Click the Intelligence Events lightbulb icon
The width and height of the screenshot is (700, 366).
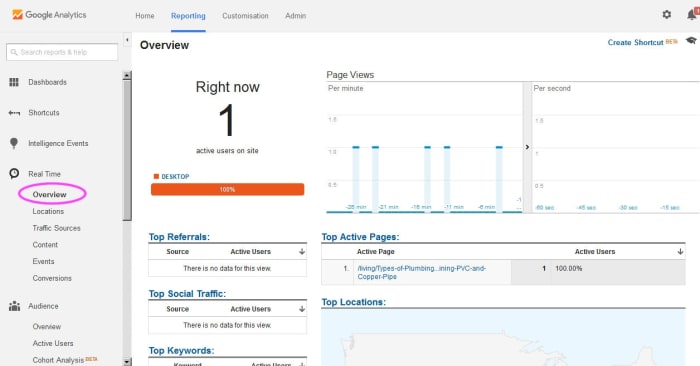pos(14,143)
